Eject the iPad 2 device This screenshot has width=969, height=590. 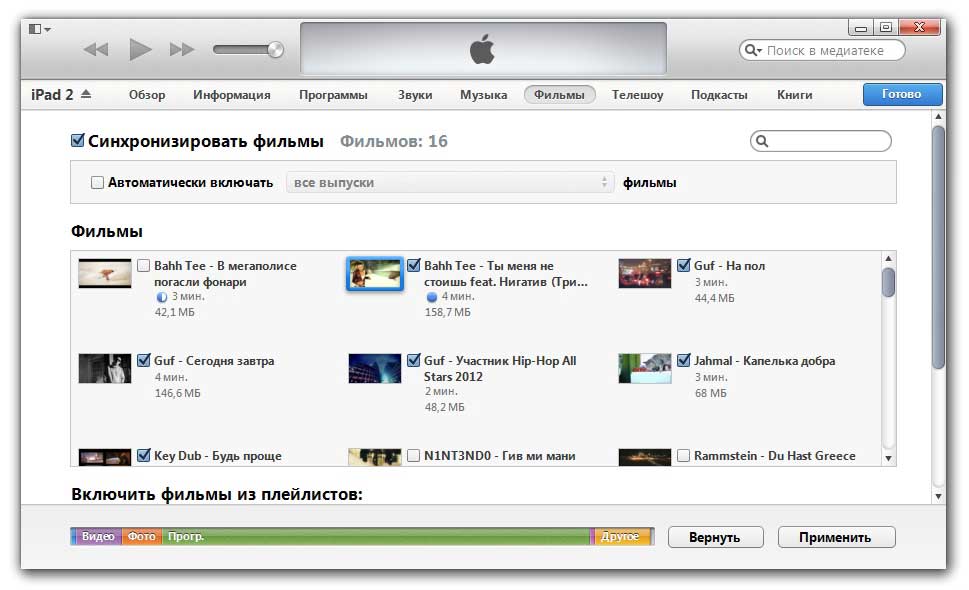pyautogui.click(x=85, y=94)
